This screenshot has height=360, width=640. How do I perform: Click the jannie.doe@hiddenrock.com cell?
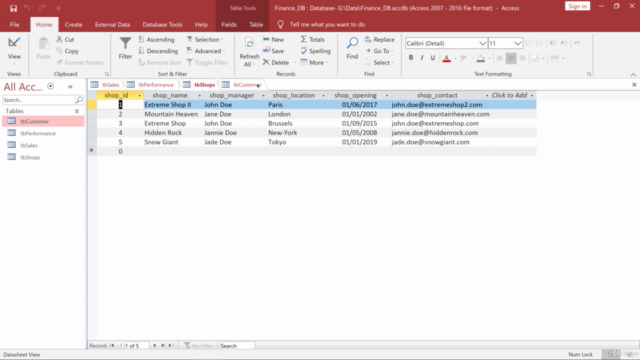click(441, 133)
